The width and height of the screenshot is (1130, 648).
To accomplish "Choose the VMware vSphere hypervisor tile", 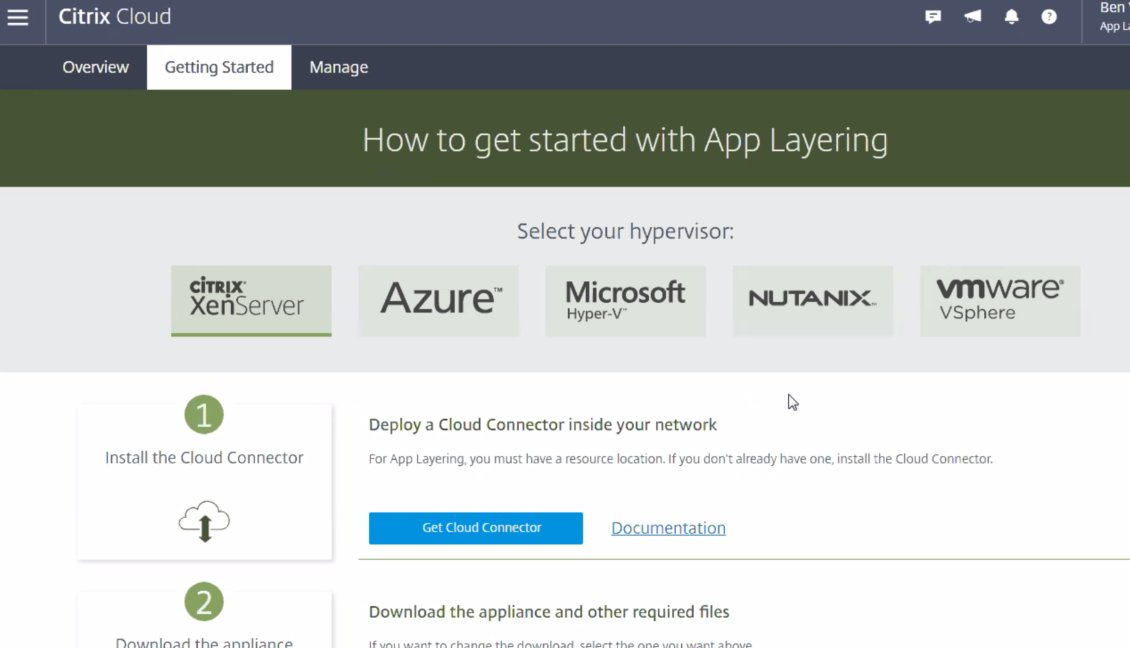I will [x=1000, y=300].
